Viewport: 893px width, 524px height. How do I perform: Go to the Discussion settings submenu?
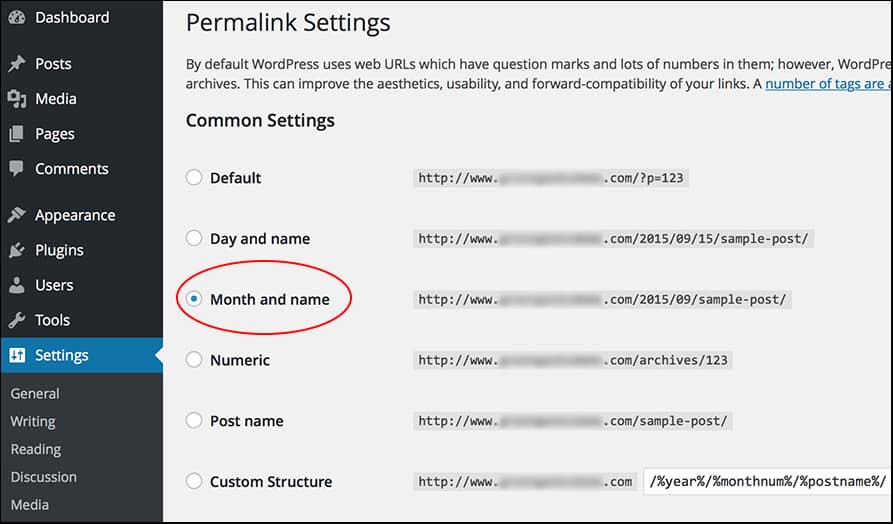point(44,477)
